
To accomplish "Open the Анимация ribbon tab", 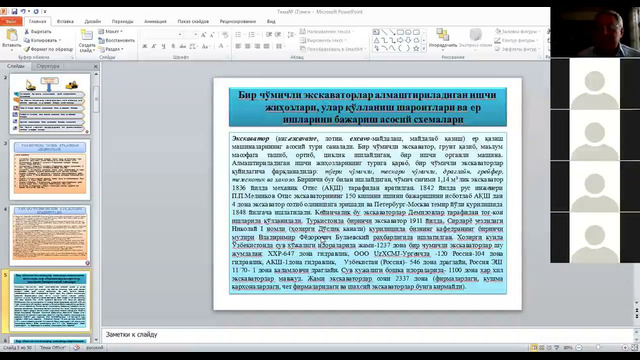I will pos(155,21).
